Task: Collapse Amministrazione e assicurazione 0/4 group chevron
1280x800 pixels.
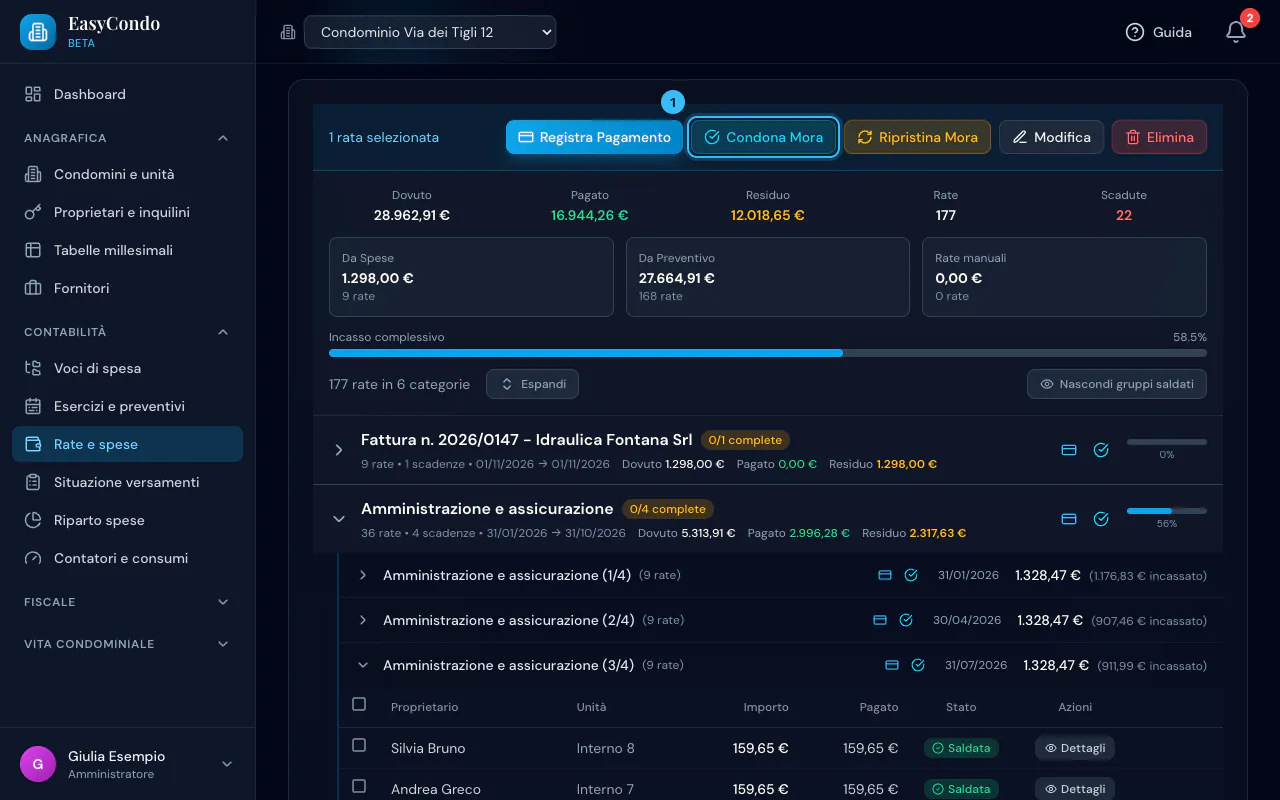Action: (x=339, y=519)
